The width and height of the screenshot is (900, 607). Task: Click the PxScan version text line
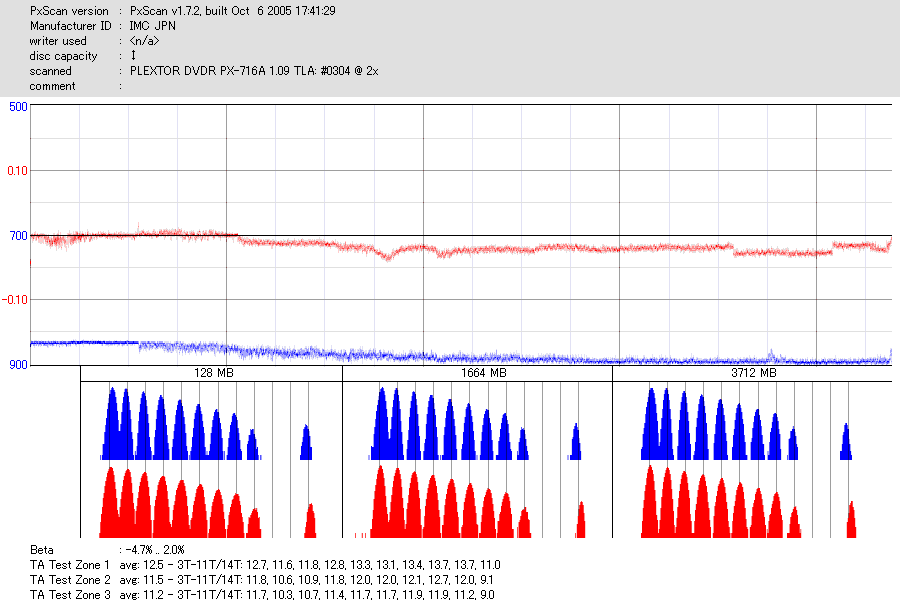(x=183, y=11)
